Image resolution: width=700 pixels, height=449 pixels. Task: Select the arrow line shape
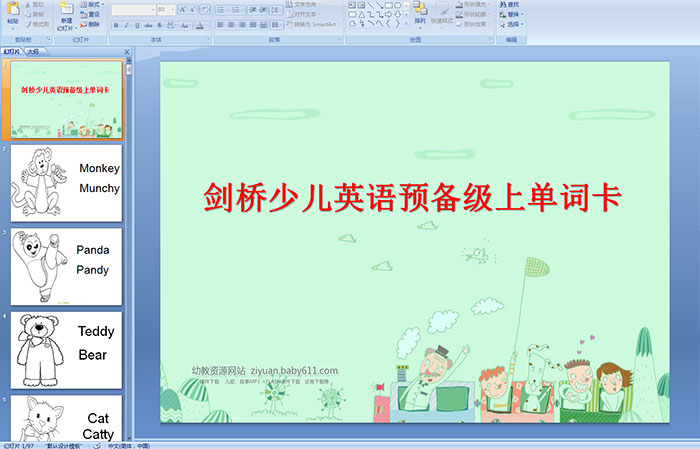coord(380,5)
